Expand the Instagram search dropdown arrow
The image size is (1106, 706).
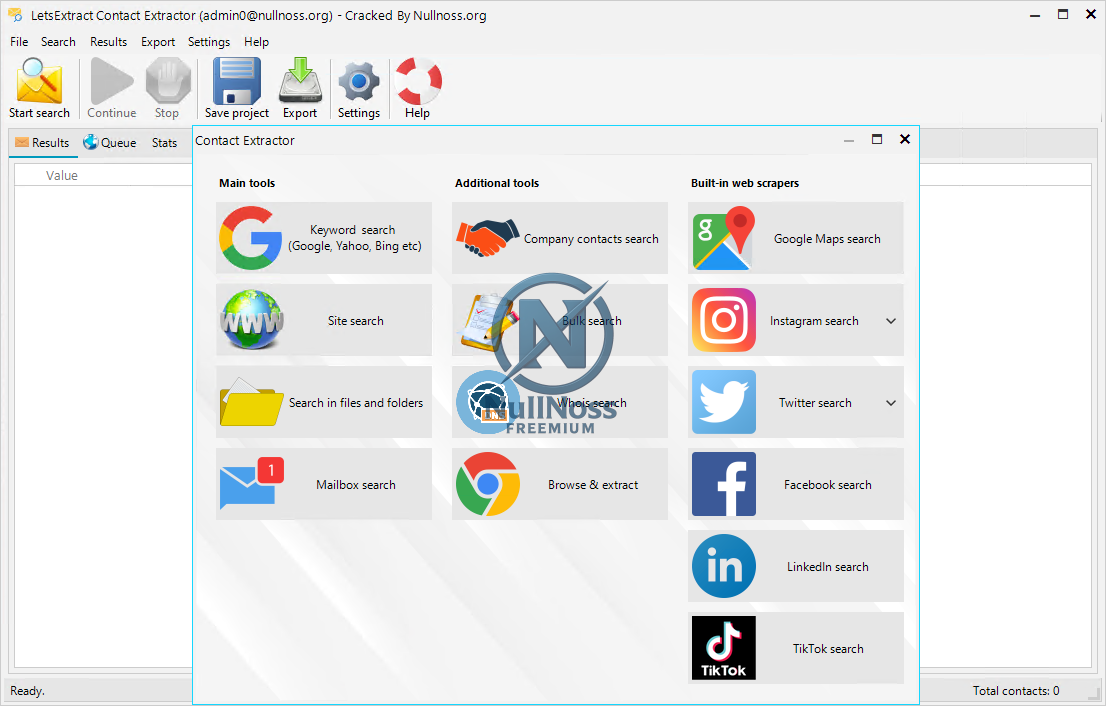[x=891, y=321]
